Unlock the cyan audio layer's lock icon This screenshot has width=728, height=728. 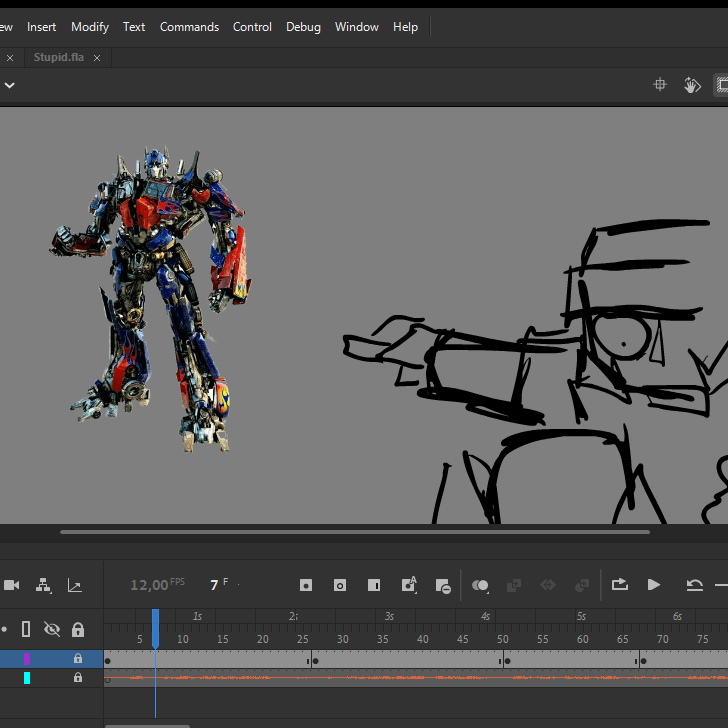click(x=78, y=678)
